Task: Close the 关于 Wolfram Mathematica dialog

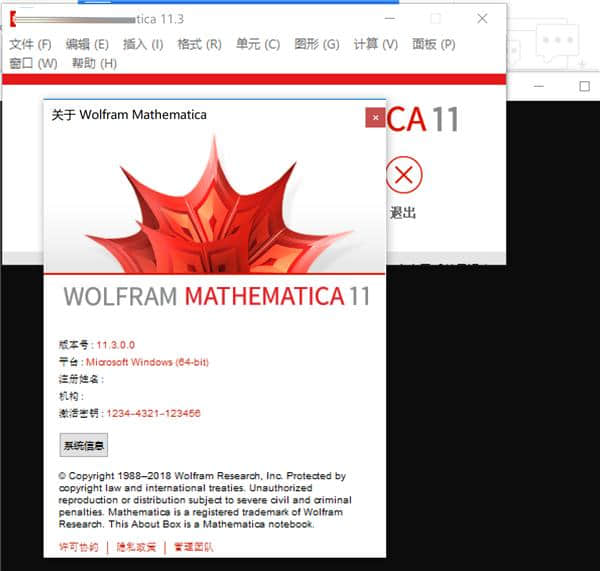Action: pos(375,118)
